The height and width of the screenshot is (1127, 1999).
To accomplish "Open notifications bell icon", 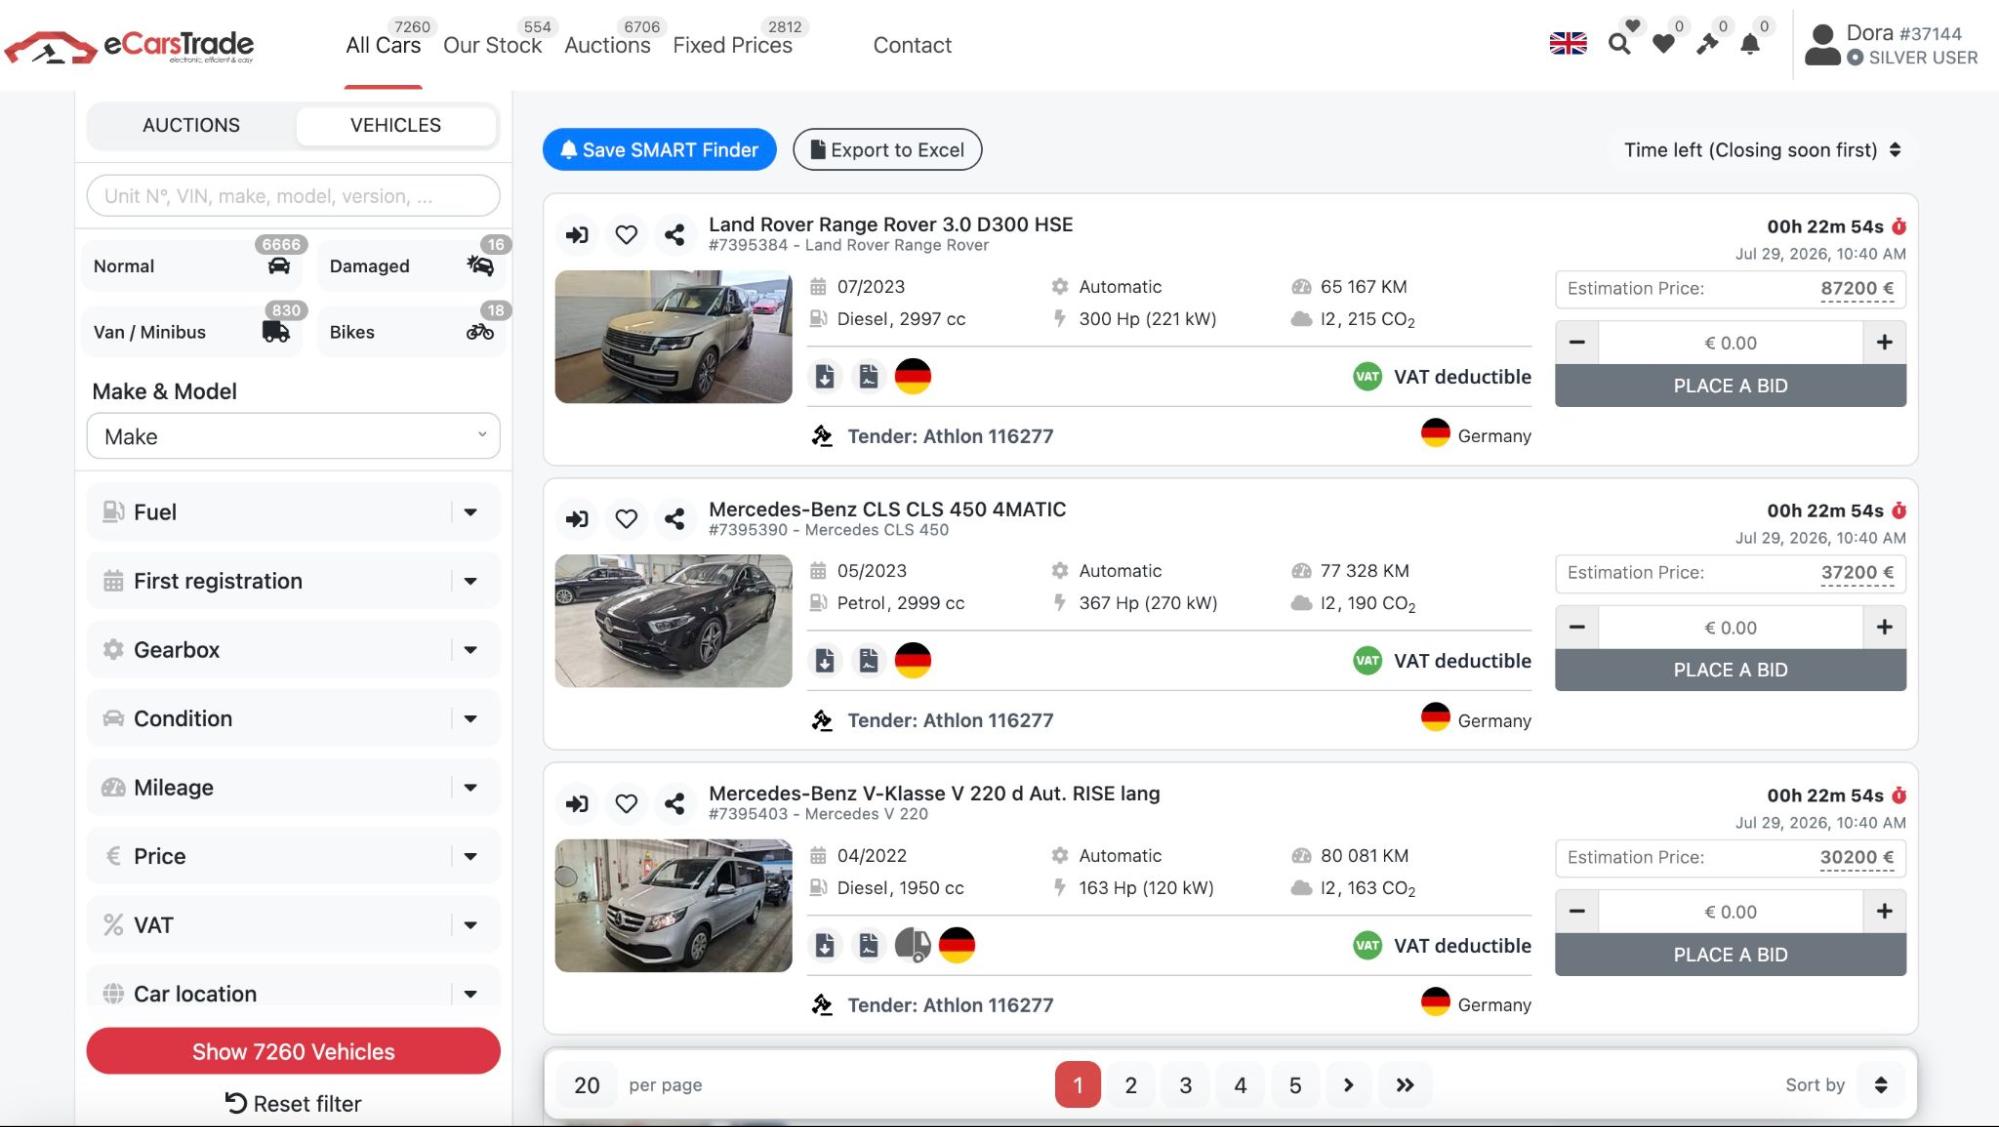I will tap(1750, 44).
